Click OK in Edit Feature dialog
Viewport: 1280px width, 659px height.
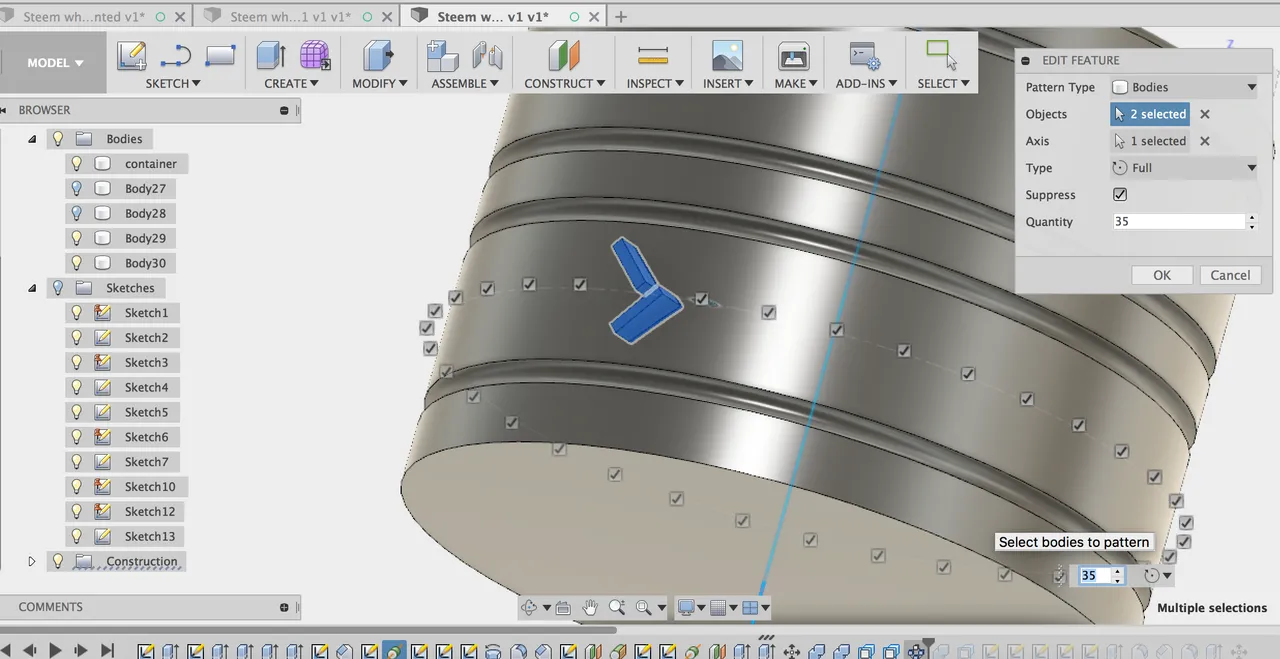coord(1162,275)
